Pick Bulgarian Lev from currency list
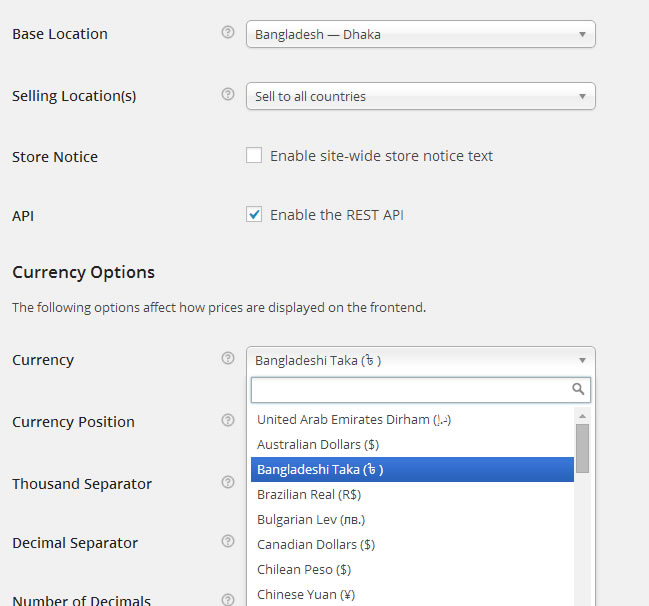The image size is (649, 606). (412, 519)
